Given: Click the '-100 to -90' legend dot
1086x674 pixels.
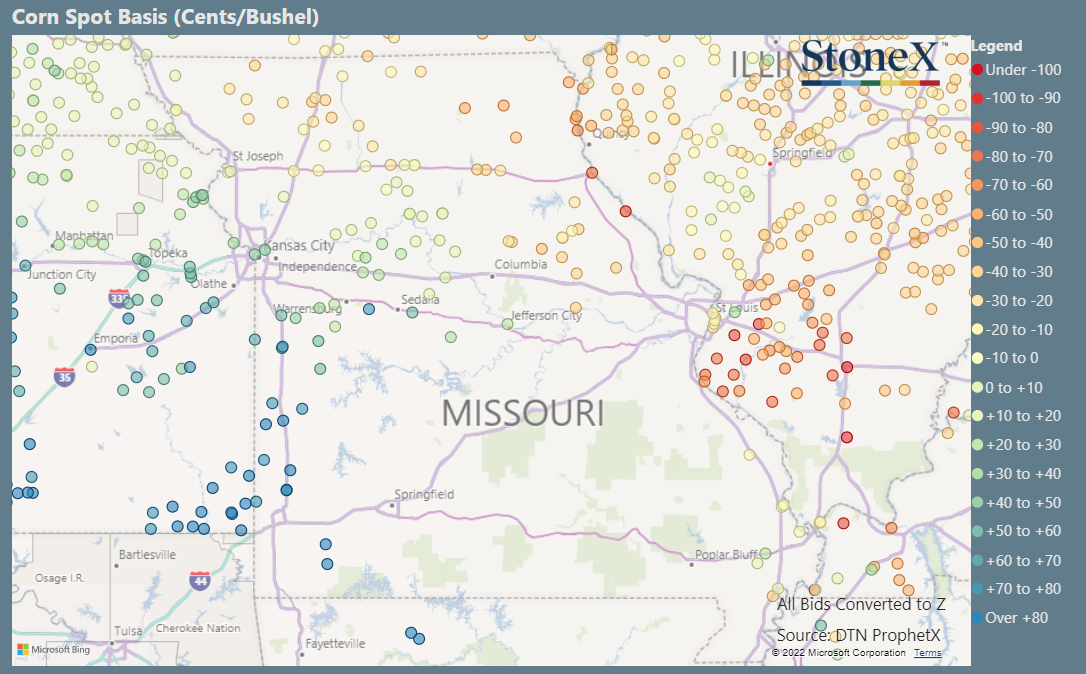Looking at the screenshot, I should pos(977,98).
